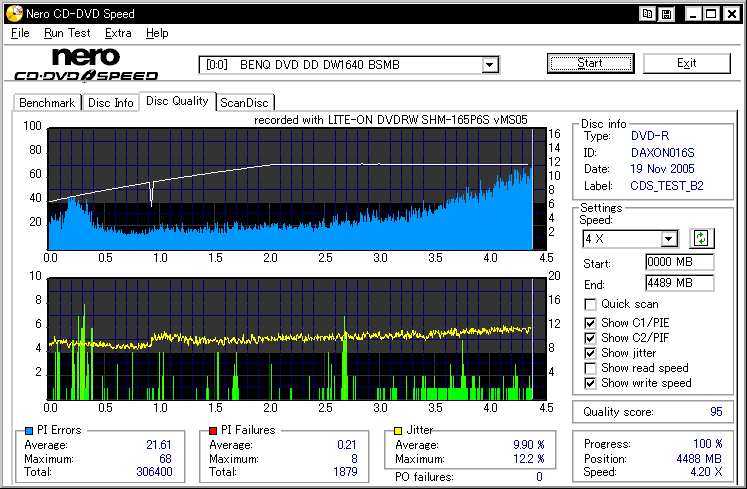This screenshot has width=747, height=489.
Task: Click the Nero CD-DVD Speed logo
Action: click(x=85, y=64)
